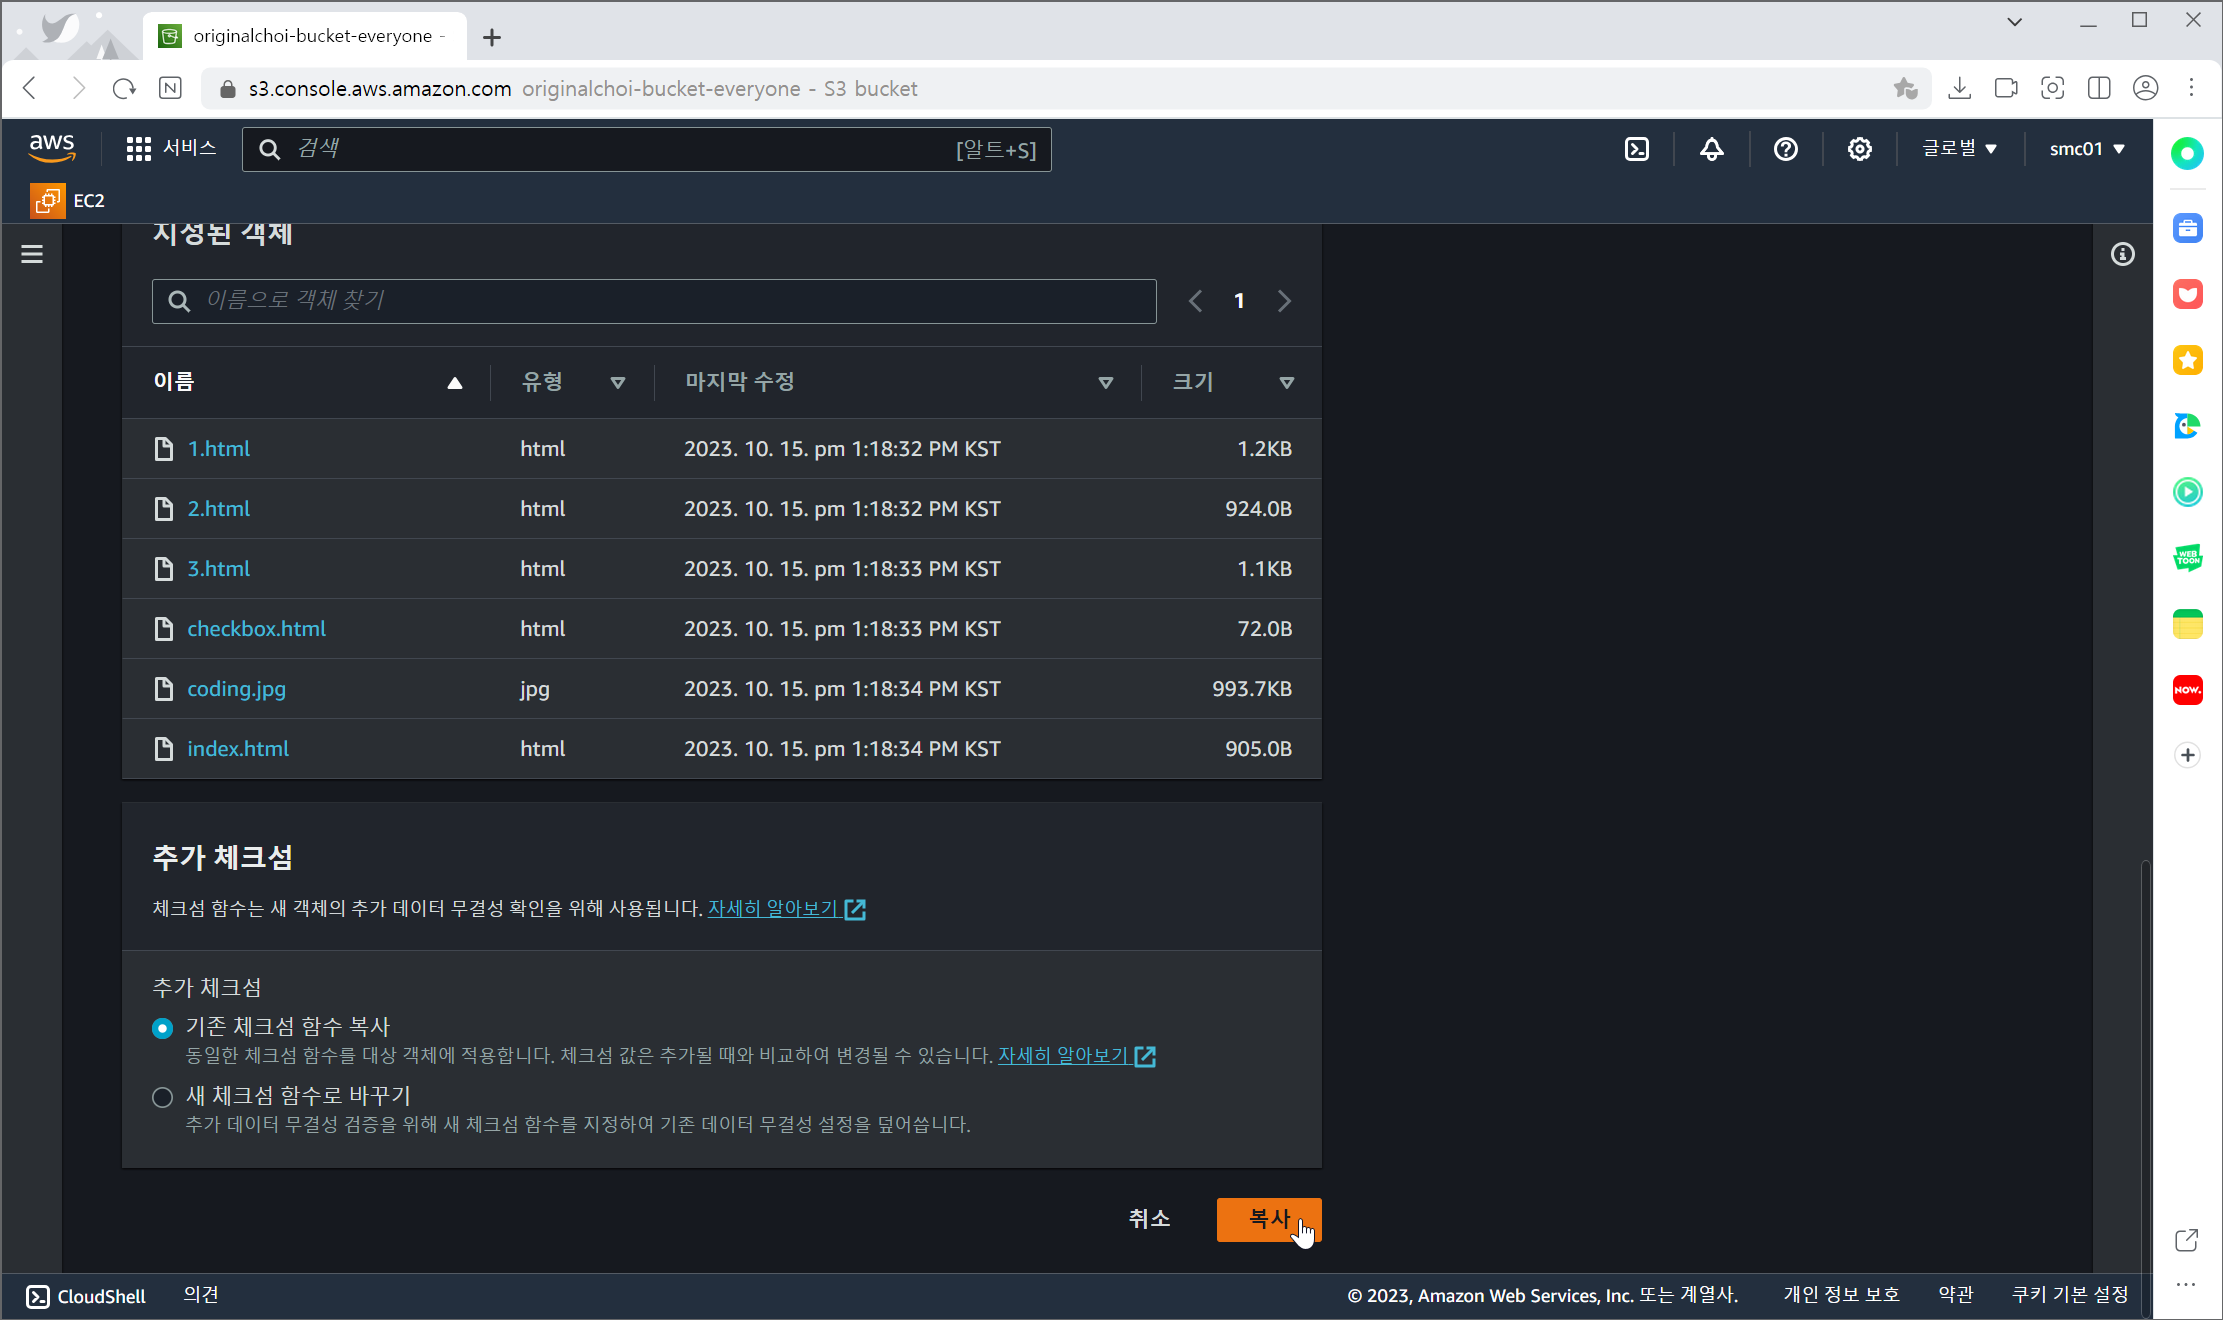Viewport: 2223px width, 1320px height.
Task: Open the yellow memo sidebar icon
Action: [2188, 624]
